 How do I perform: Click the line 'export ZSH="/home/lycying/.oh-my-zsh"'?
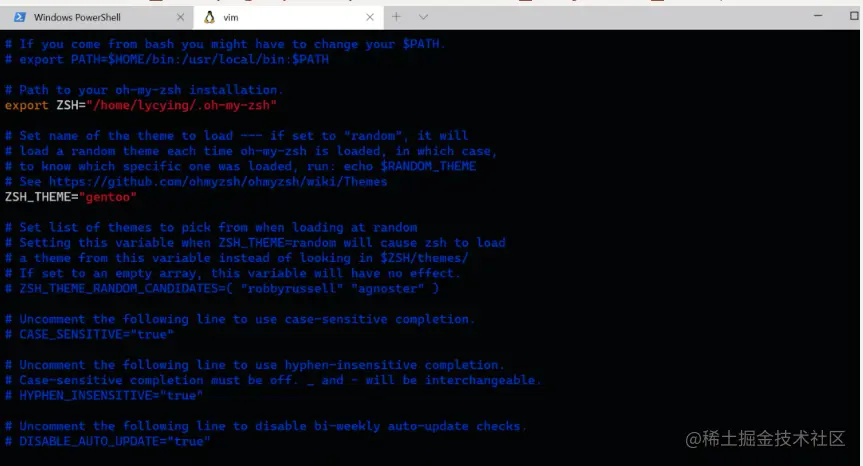[x=141, y=105]
